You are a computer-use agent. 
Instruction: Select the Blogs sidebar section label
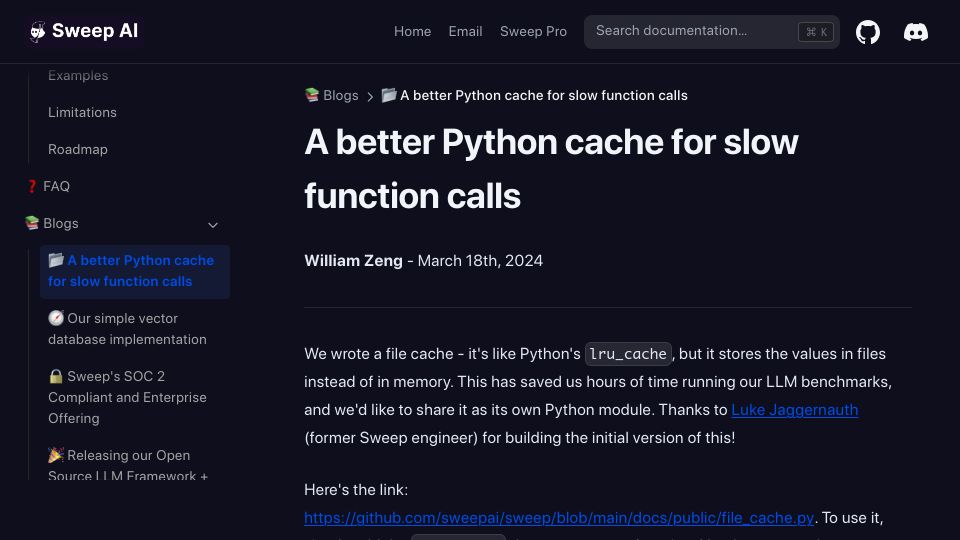(x=61, y=223)
